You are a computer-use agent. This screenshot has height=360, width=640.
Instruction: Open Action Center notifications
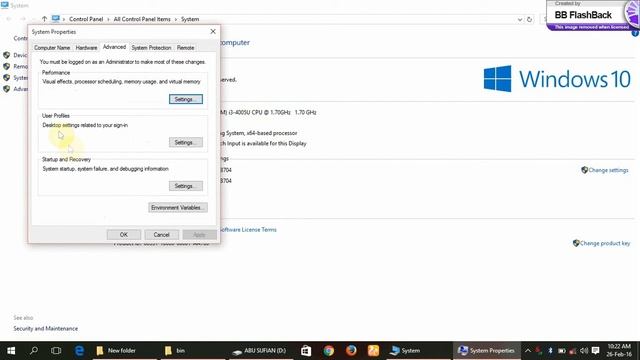596,351
